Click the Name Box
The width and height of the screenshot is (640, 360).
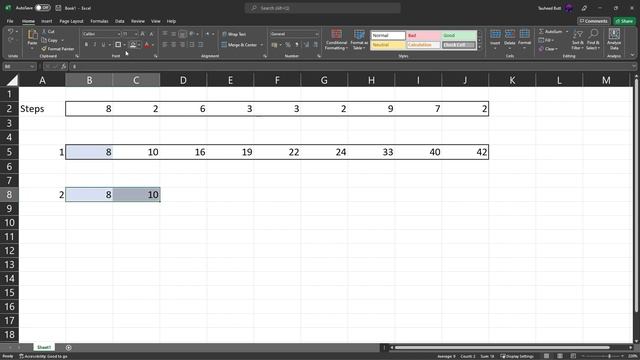[x=19, y=67]
